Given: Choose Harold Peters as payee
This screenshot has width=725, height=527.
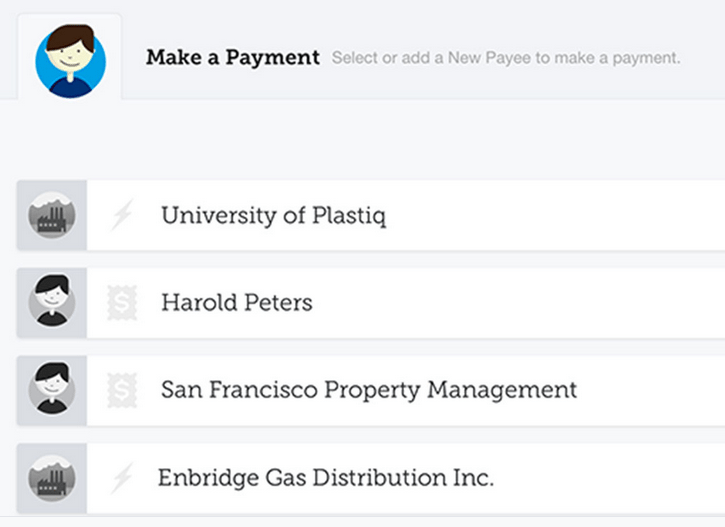Looking at the screenshot, I should [x=237, y=302].
